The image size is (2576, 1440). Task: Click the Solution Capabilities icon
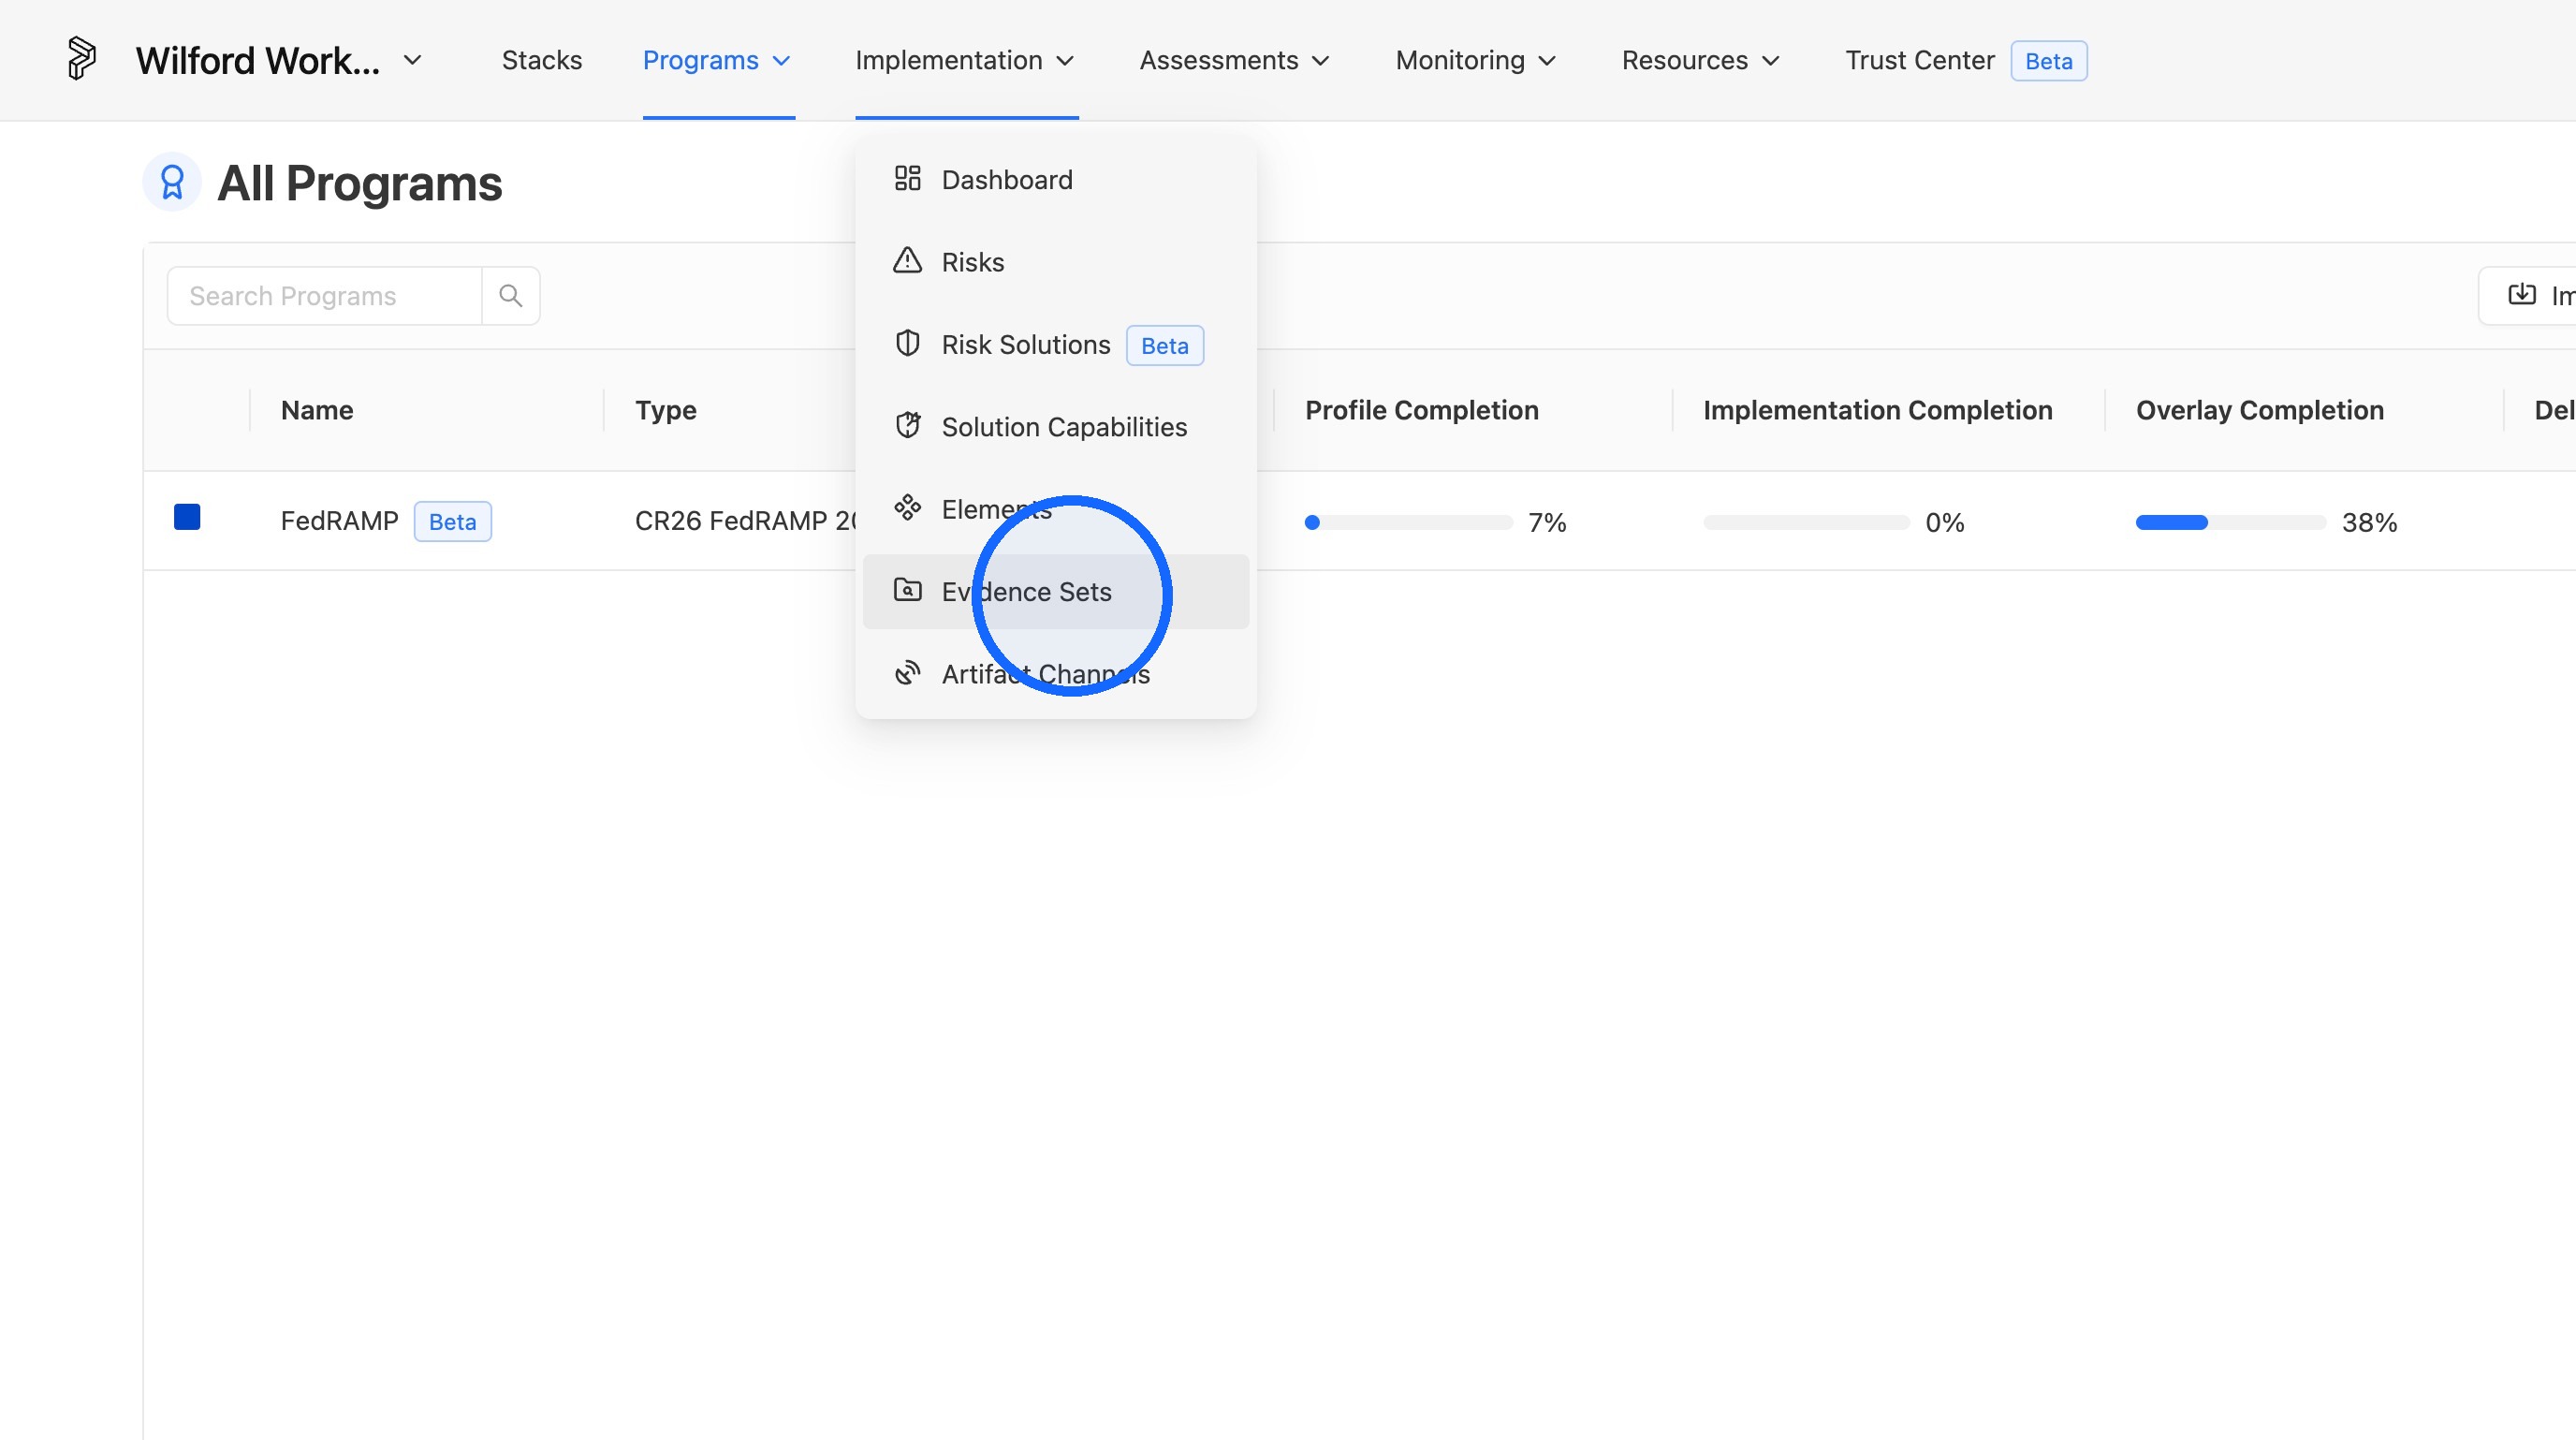pos(907,426)
